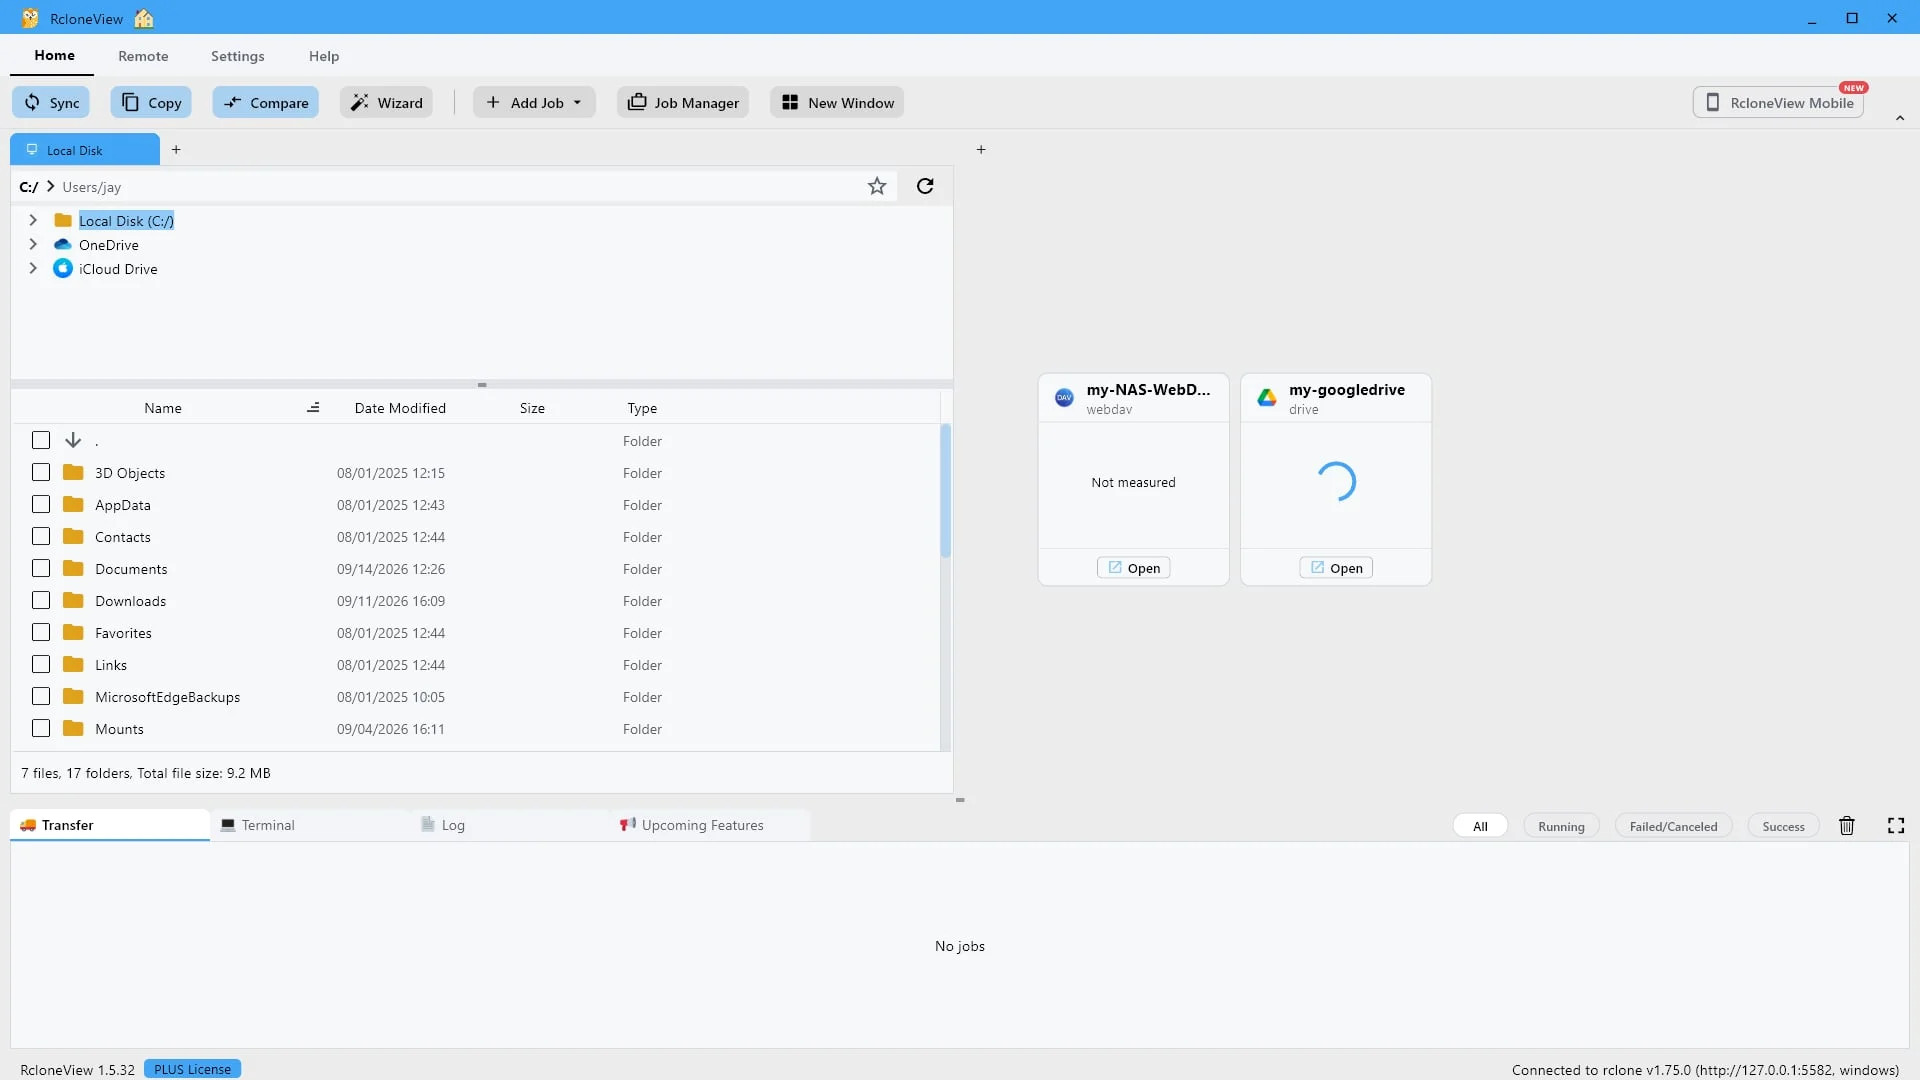Add a new tab in the right pane
Screen dimensions: 1920x1080
click(981, 149)
